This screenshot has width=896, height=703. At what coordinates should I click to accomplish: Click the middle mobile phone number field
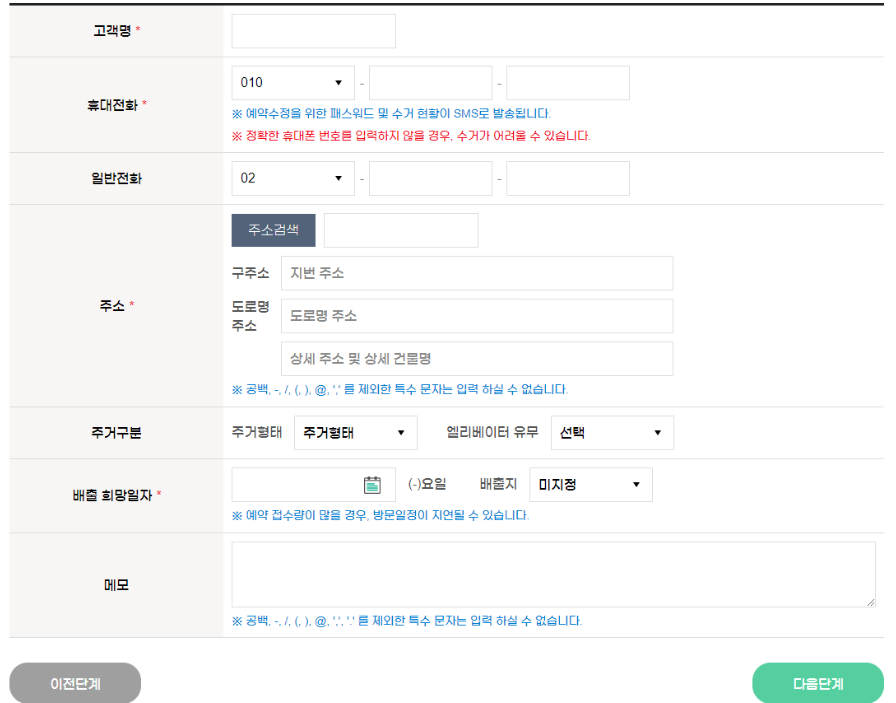430,82
